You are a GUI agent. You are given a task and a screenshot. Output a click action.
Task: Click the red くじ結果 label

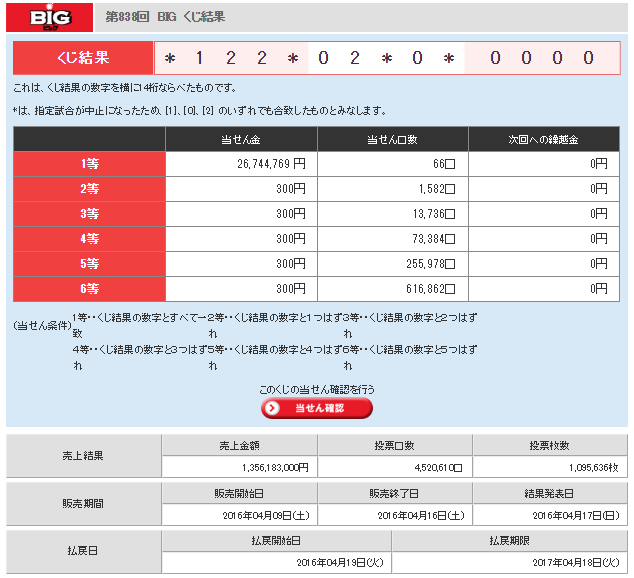tap(83, 58)
